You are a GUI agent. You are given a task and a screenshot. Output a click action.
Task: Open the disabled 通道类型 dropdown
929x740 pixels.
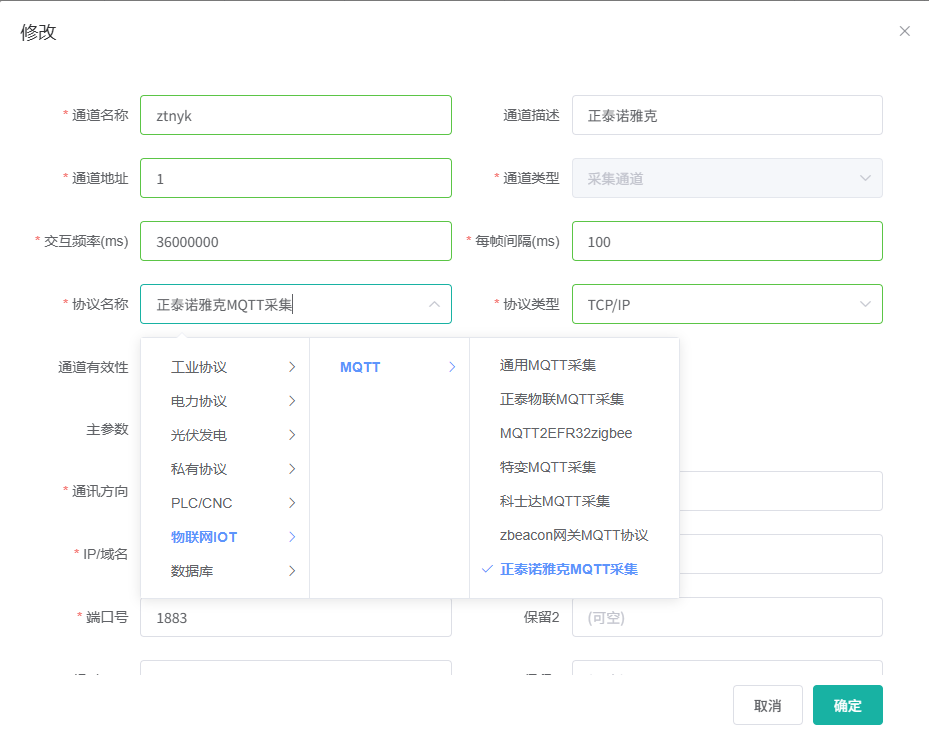pos(865,178)
